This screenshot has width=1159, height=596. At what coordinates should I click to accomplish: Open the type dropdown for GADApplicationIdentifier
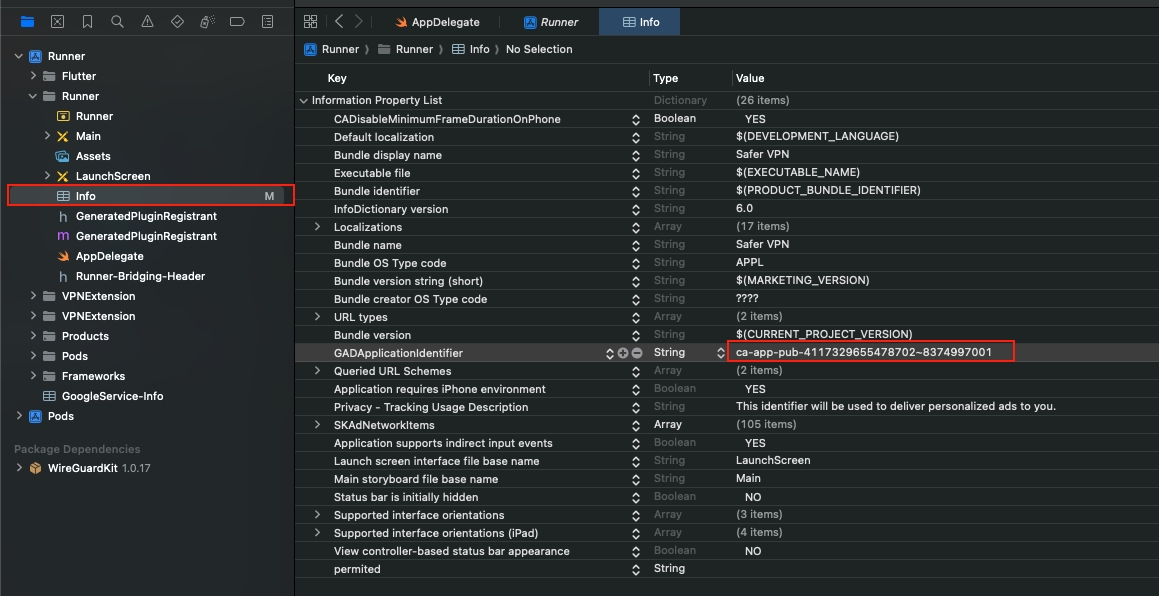coord(720,353)
